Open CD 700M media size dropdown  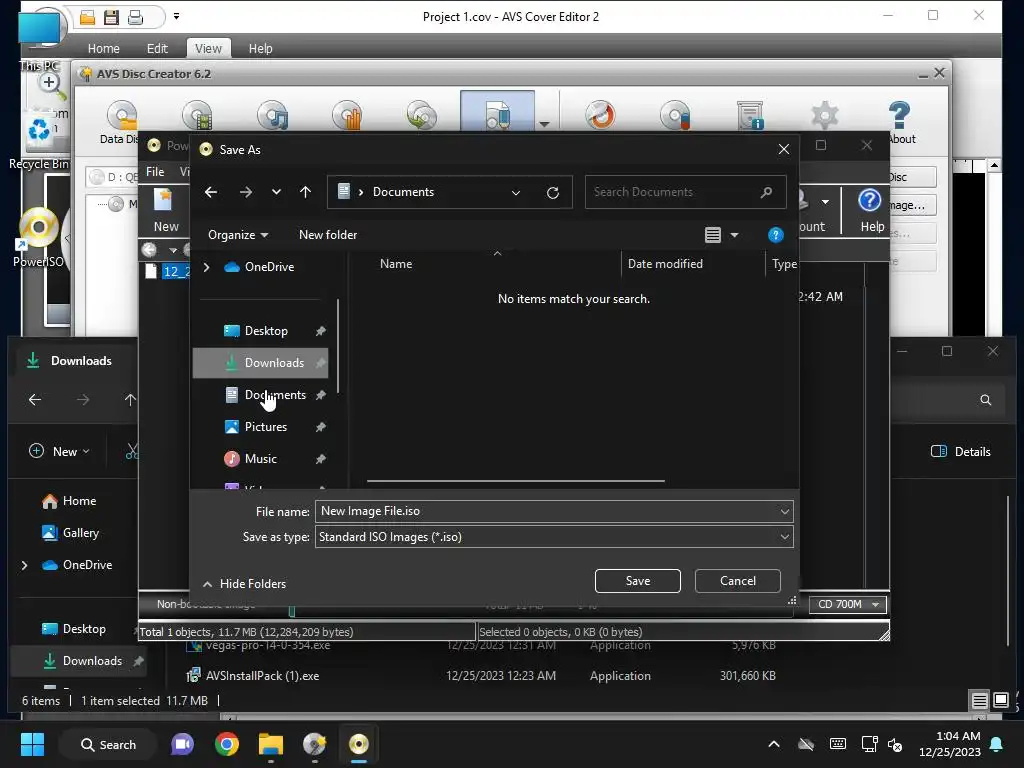pos(848,605)
